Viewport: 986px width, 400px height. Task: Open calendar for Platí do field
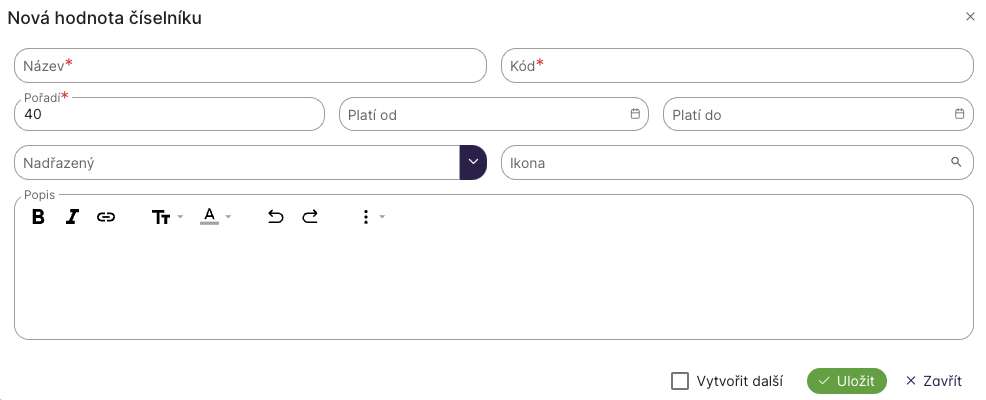[959, 114]
